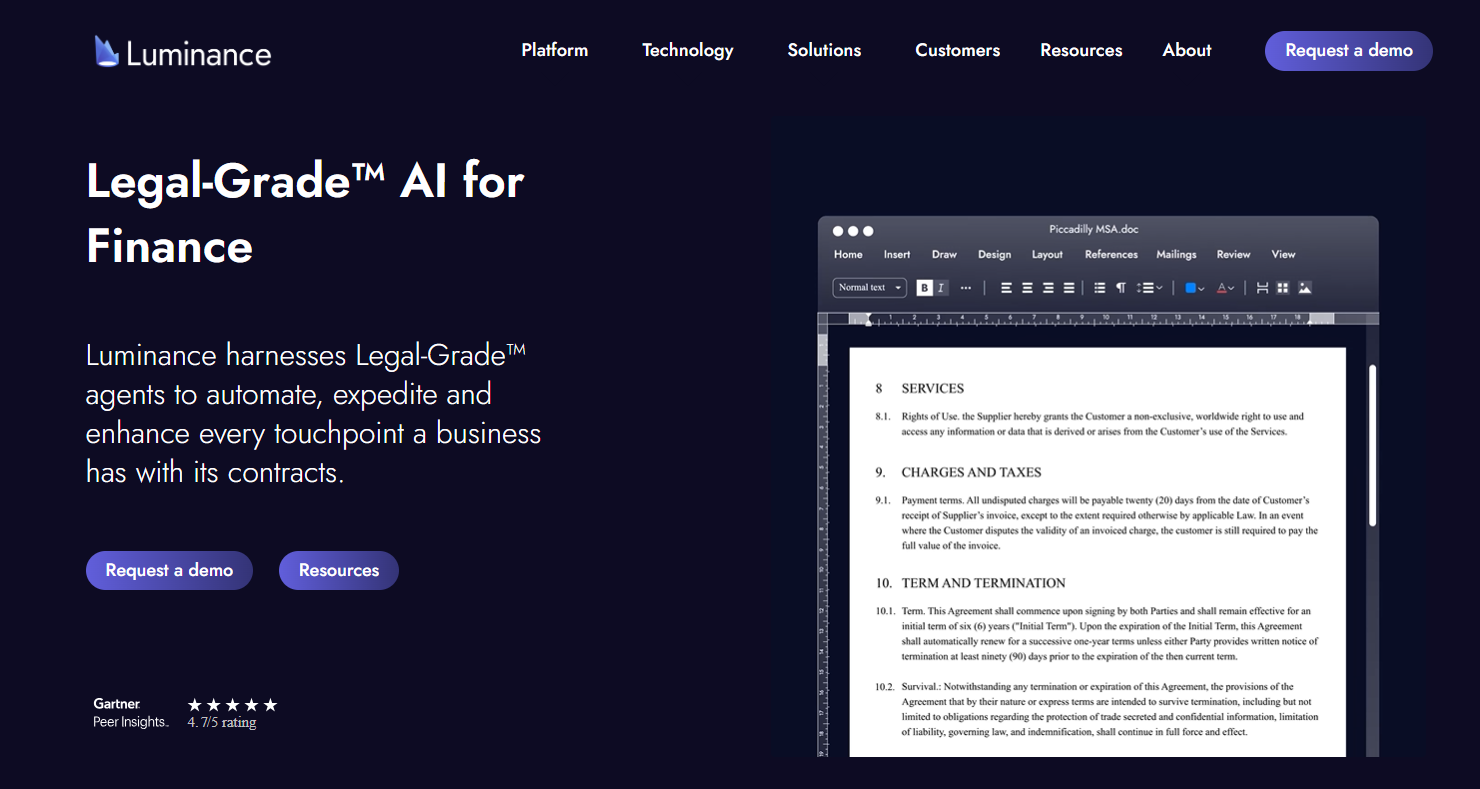Open more formatting options (three dots)

965,288
